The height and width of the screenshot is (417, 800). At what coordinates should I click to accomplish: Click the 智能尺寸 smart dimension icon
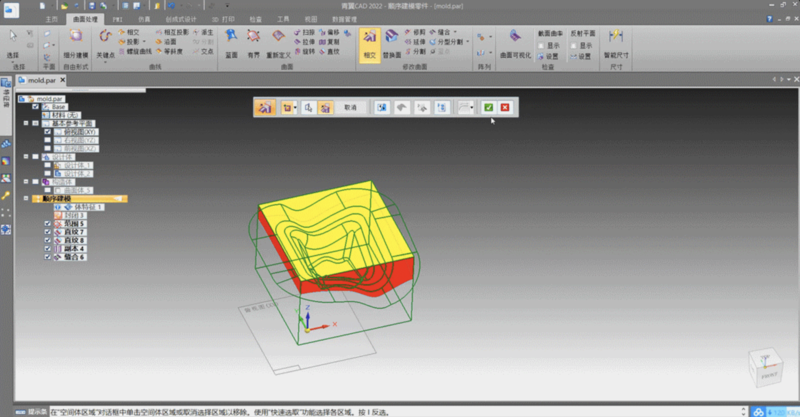[x=618, y=42]
